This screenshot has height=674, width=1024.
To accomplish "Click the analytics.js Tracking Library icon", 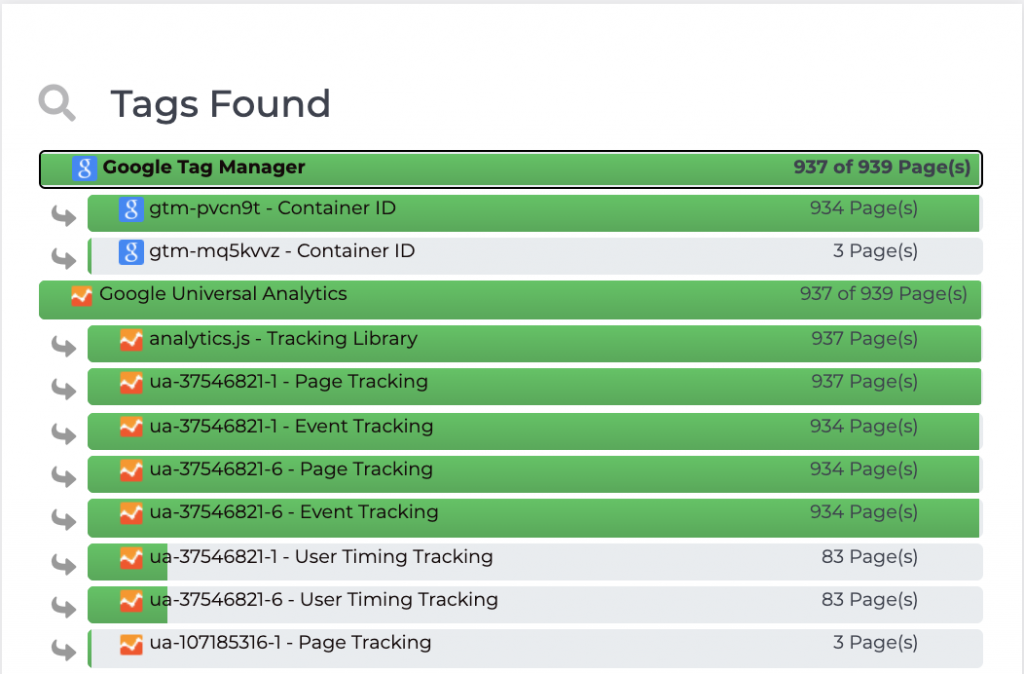I will point(131,340).
